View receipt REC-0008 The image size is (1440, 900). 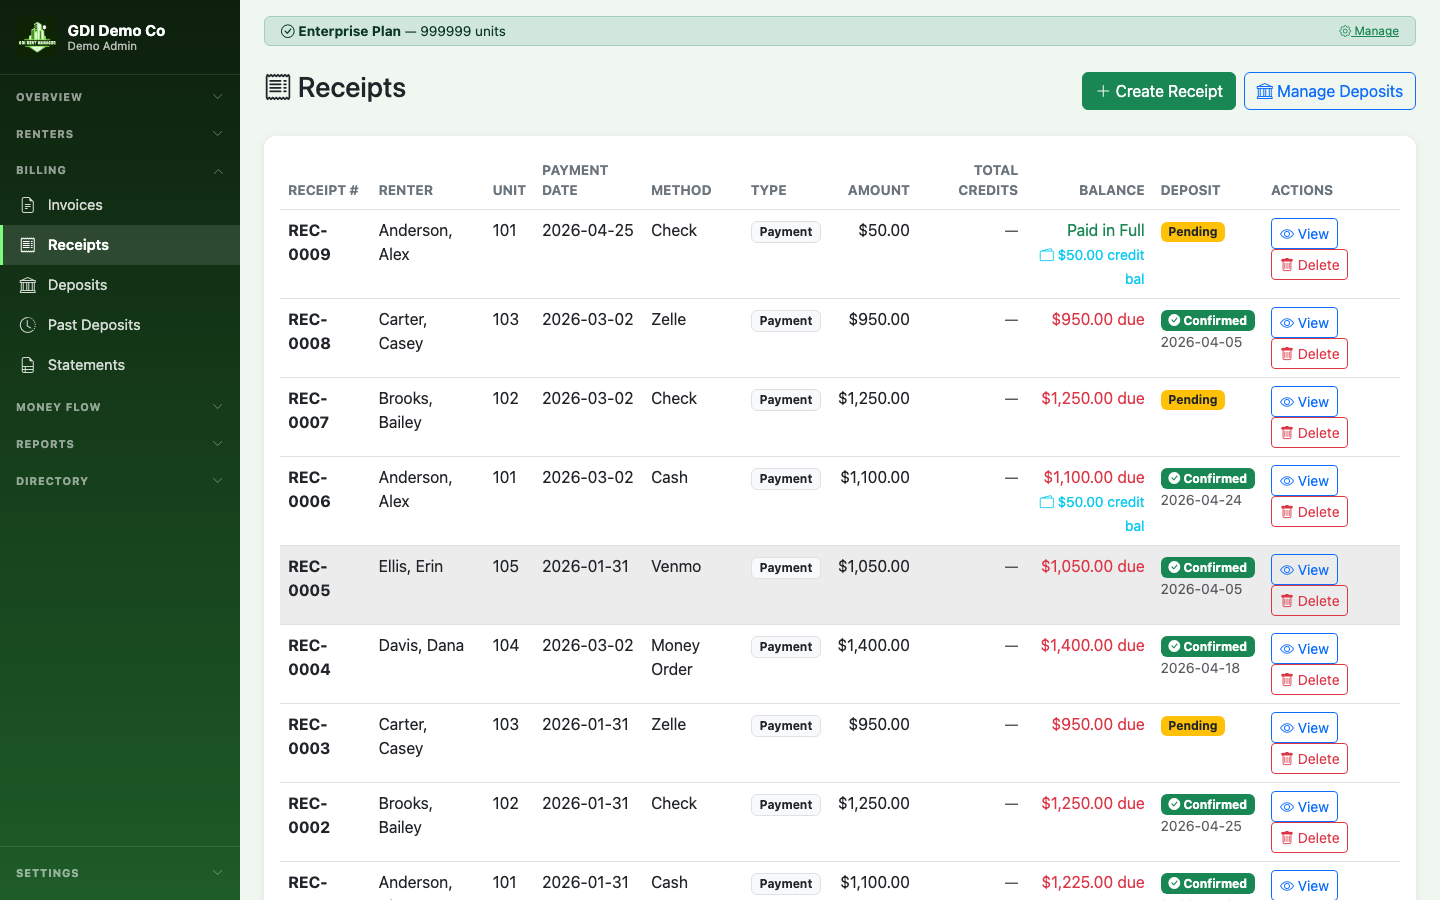pyautogui.click(x=1304, y=323)
